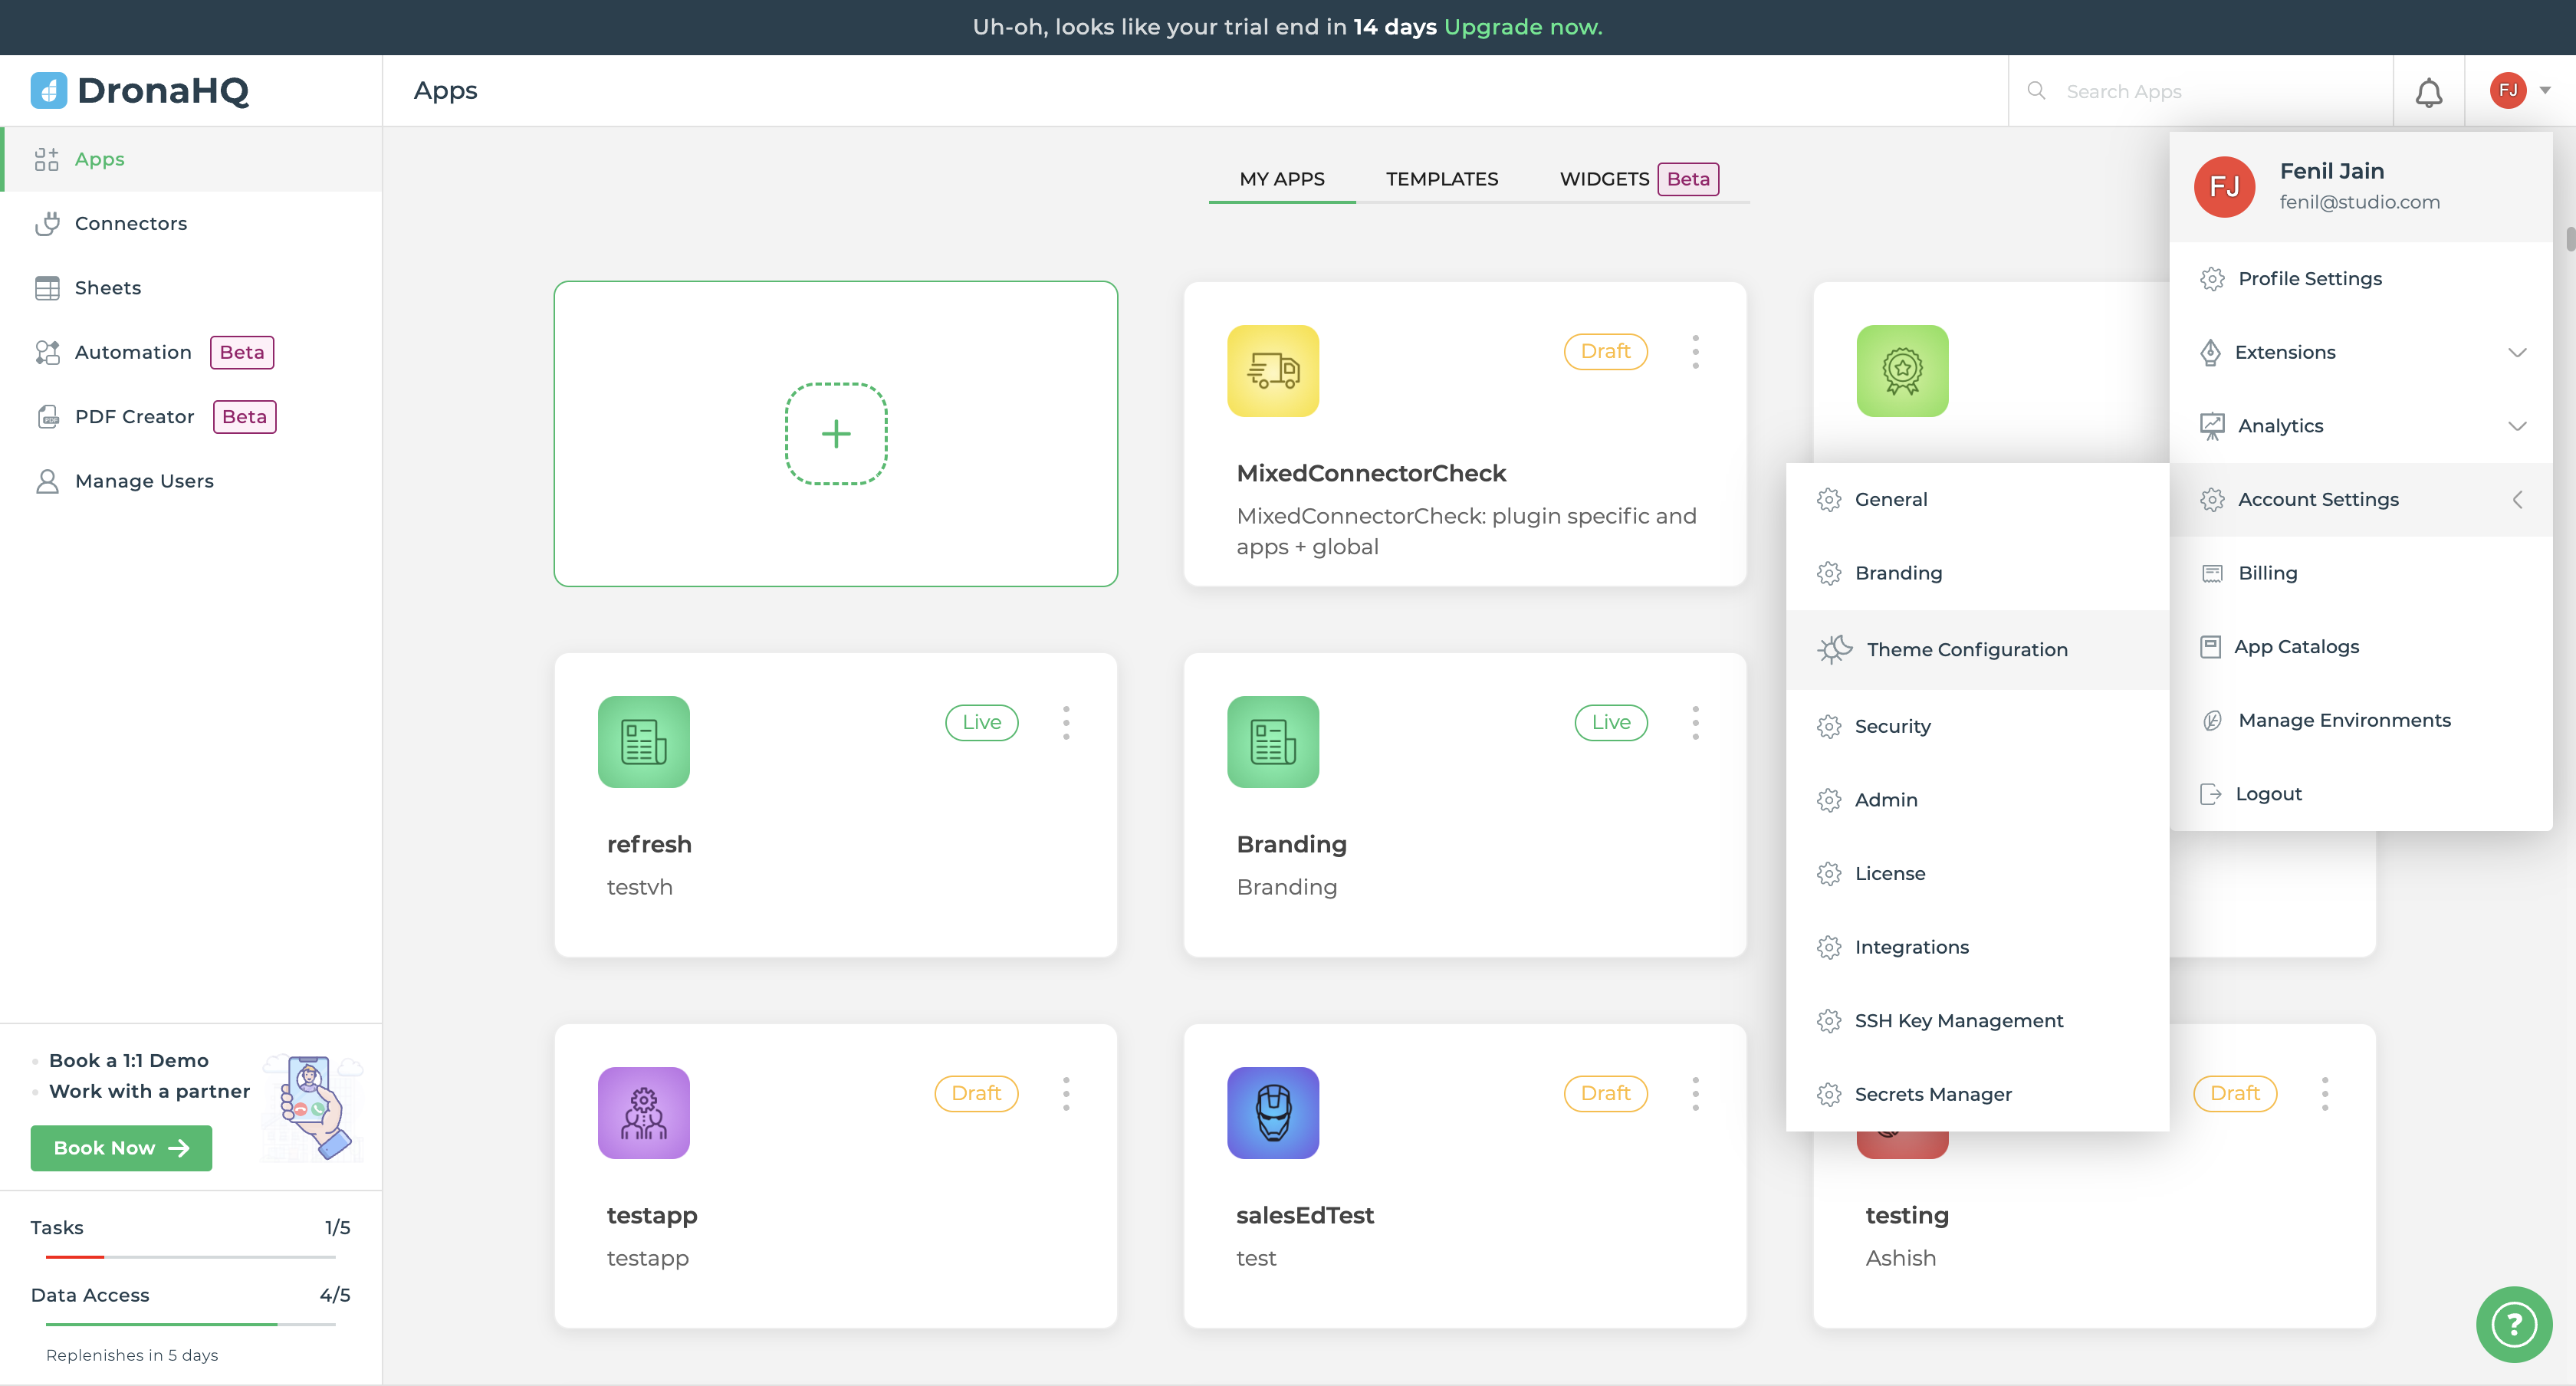Open the Apps sidebar icon
The image size is (2576, 1386).
[47, 159]
